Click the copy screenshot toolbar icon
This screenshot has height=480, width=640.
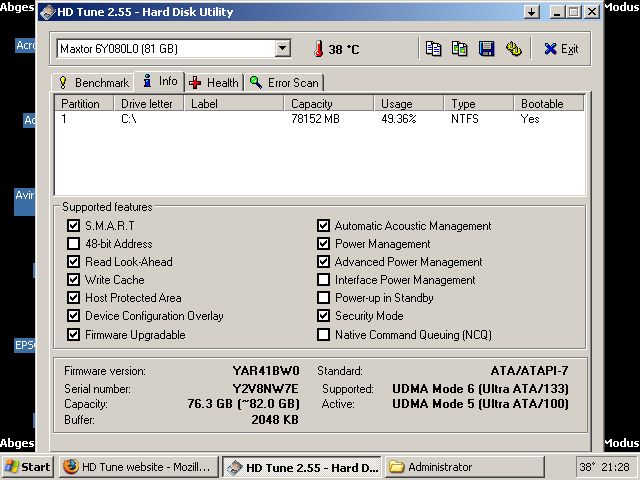tap(460, 49)
